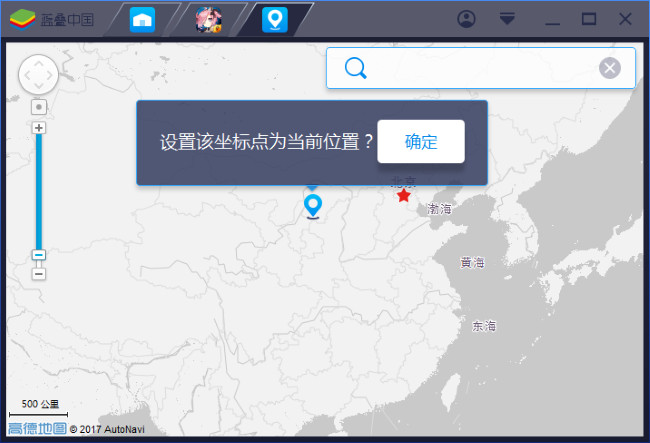Zoom out with the bottom minus button

[39, 274]
